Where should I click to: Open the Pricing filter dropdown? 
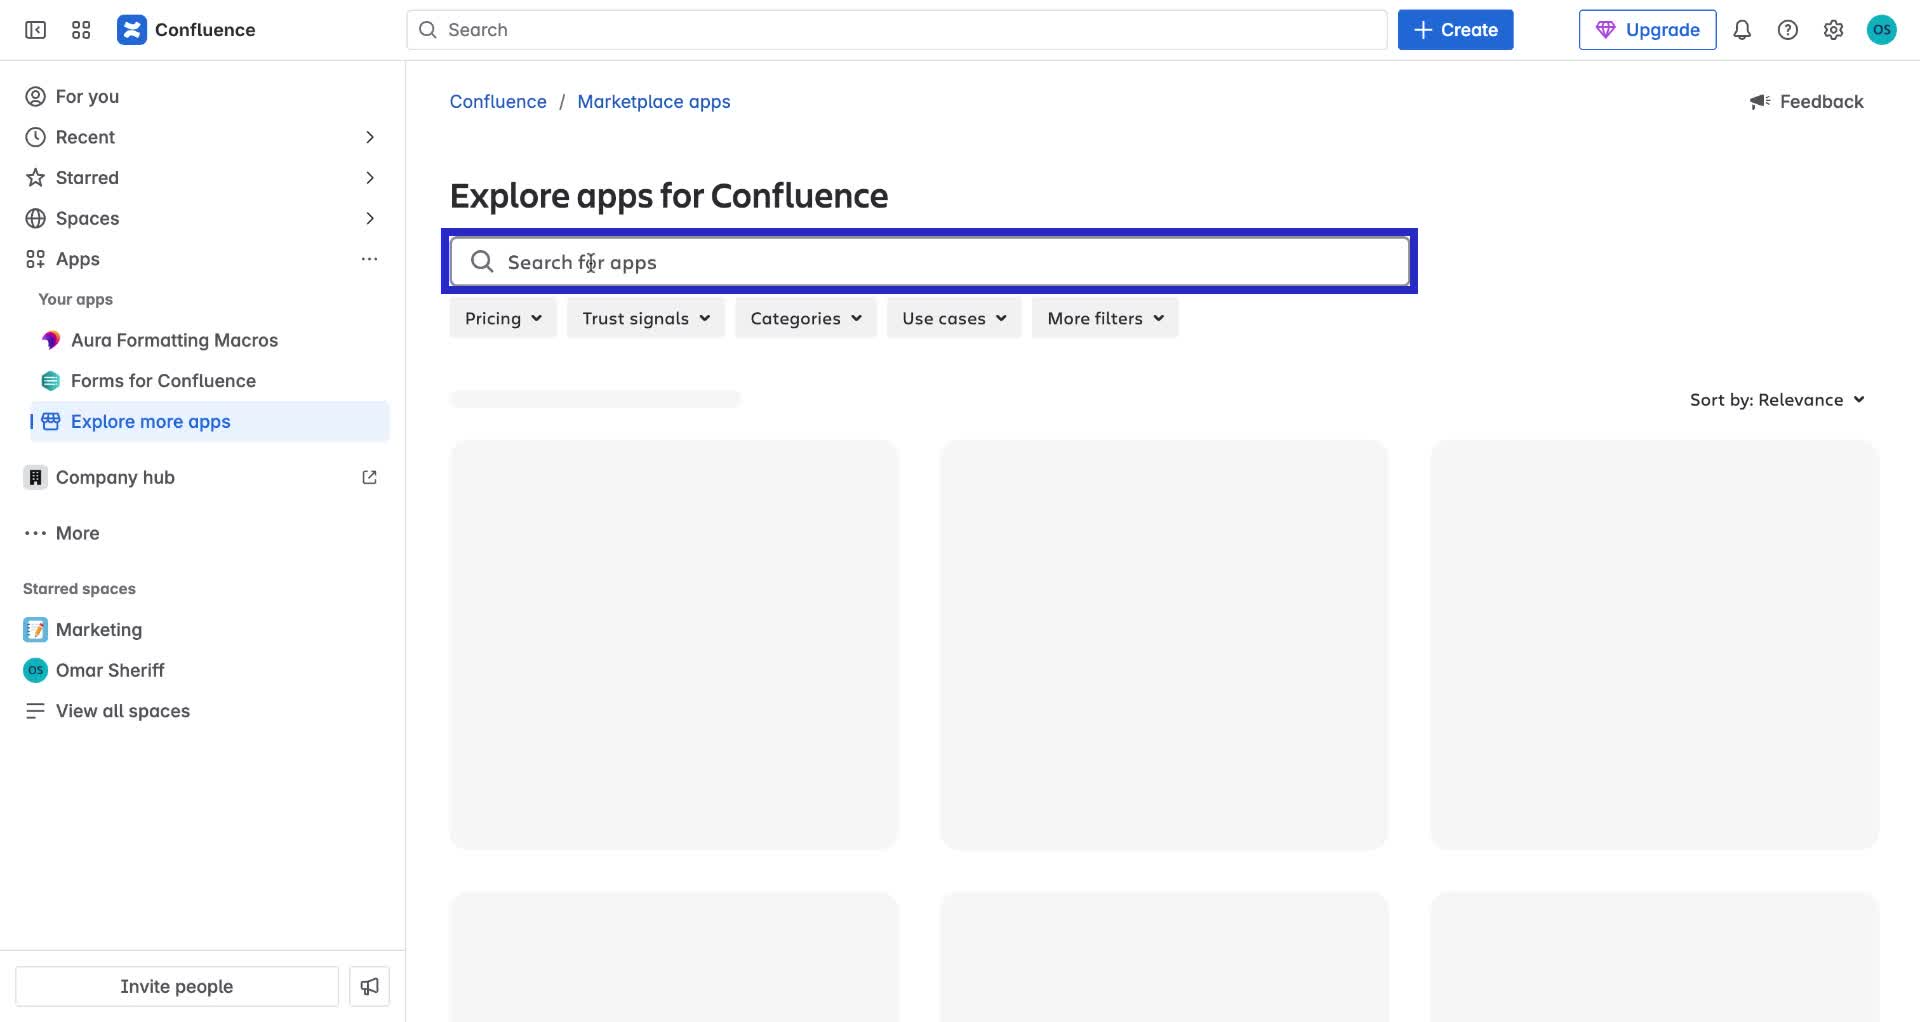[502, 317]
